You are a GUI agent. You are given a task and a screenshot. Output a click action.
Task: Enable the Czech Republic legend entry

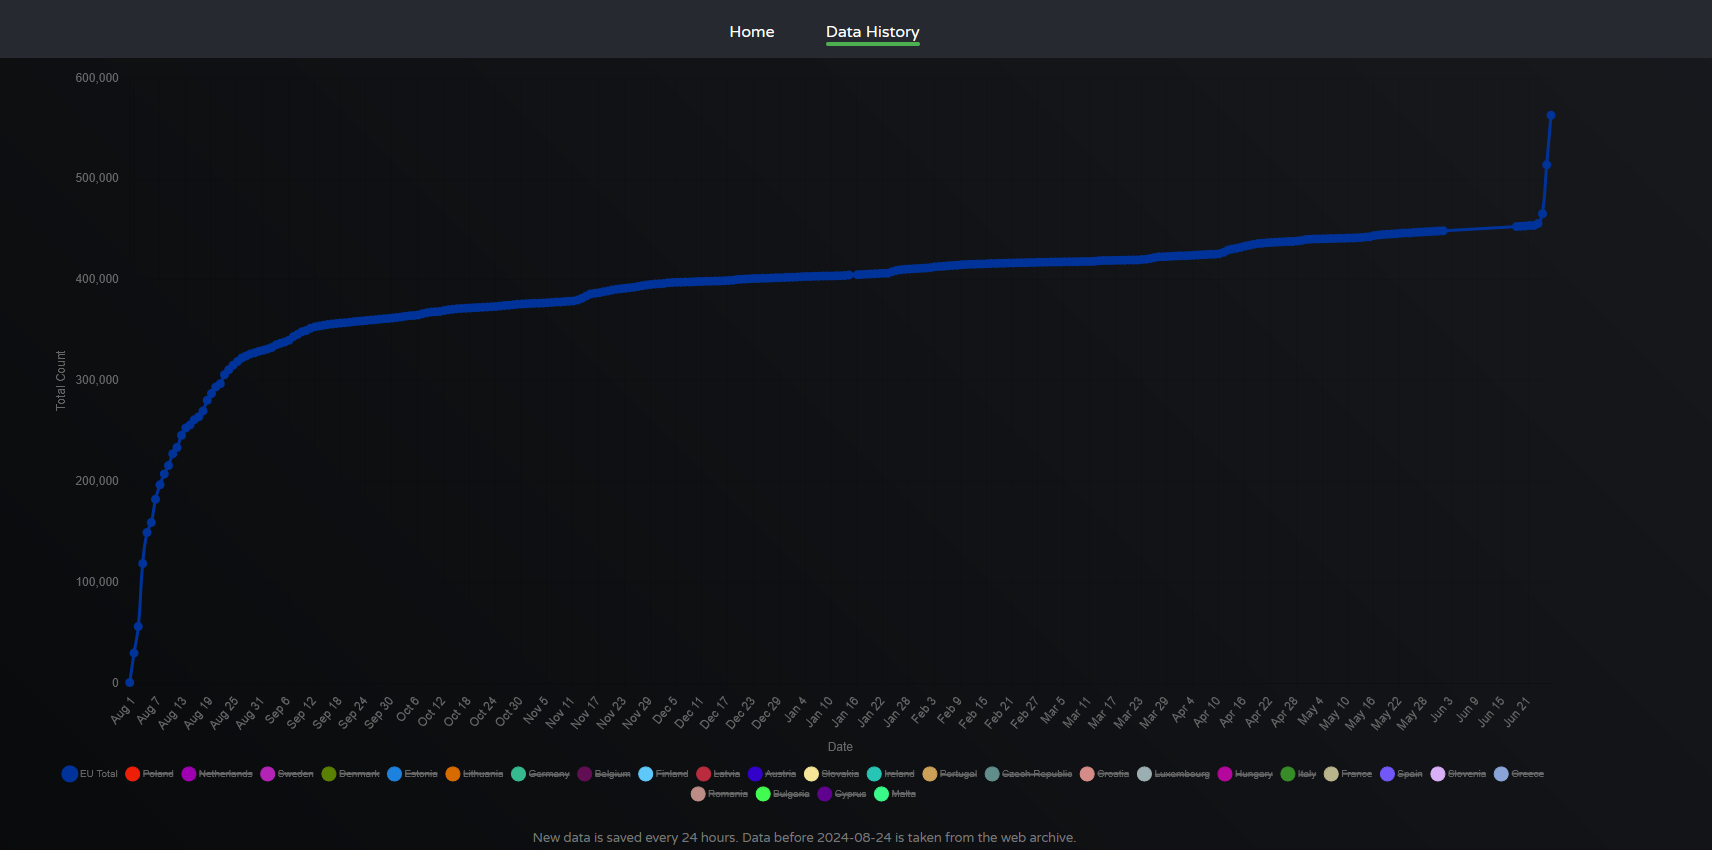point(1028,774)
